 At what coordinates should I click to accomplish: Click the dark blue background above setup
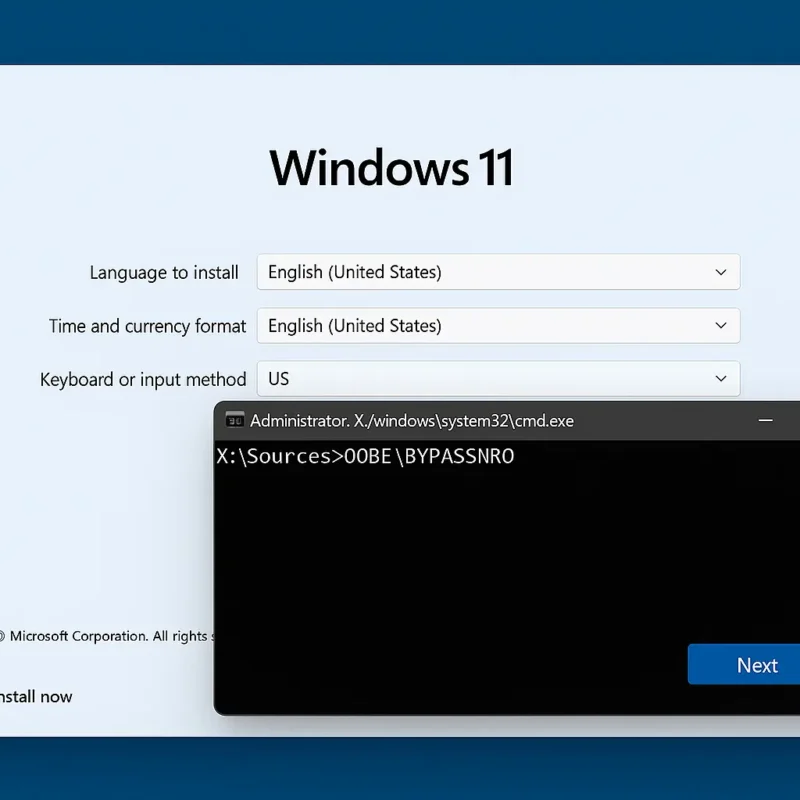tap(400, 30)
